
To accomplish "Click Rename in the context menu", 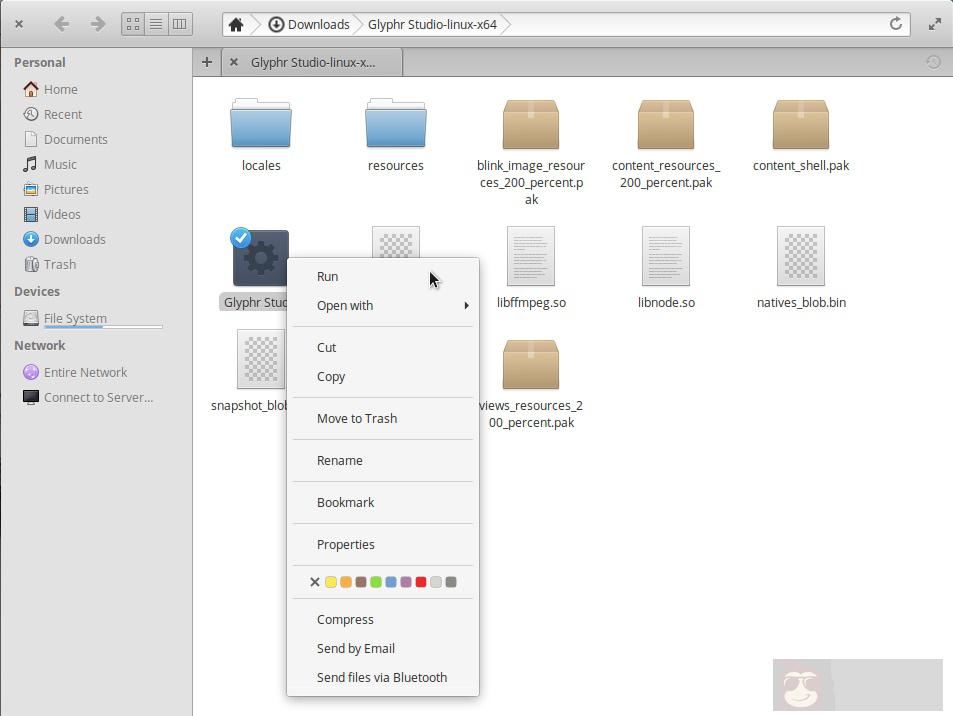I will [x=339, y=460].
